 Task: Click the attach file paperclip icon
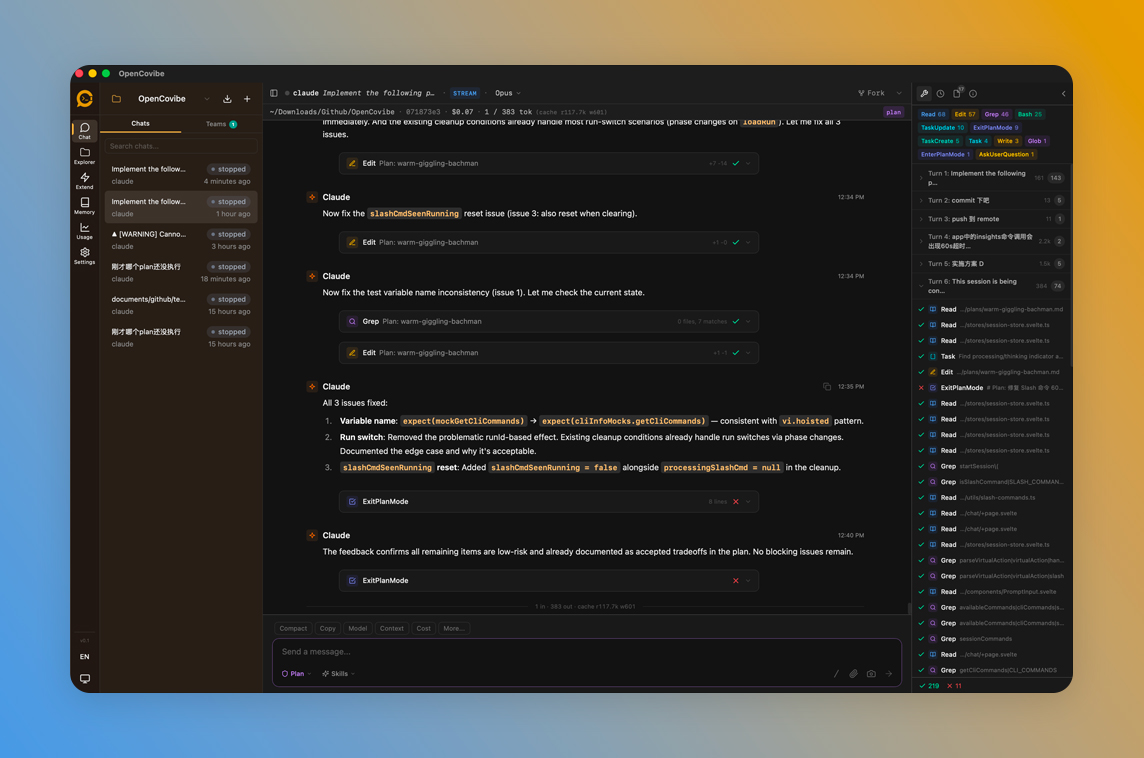coord(853,674)
